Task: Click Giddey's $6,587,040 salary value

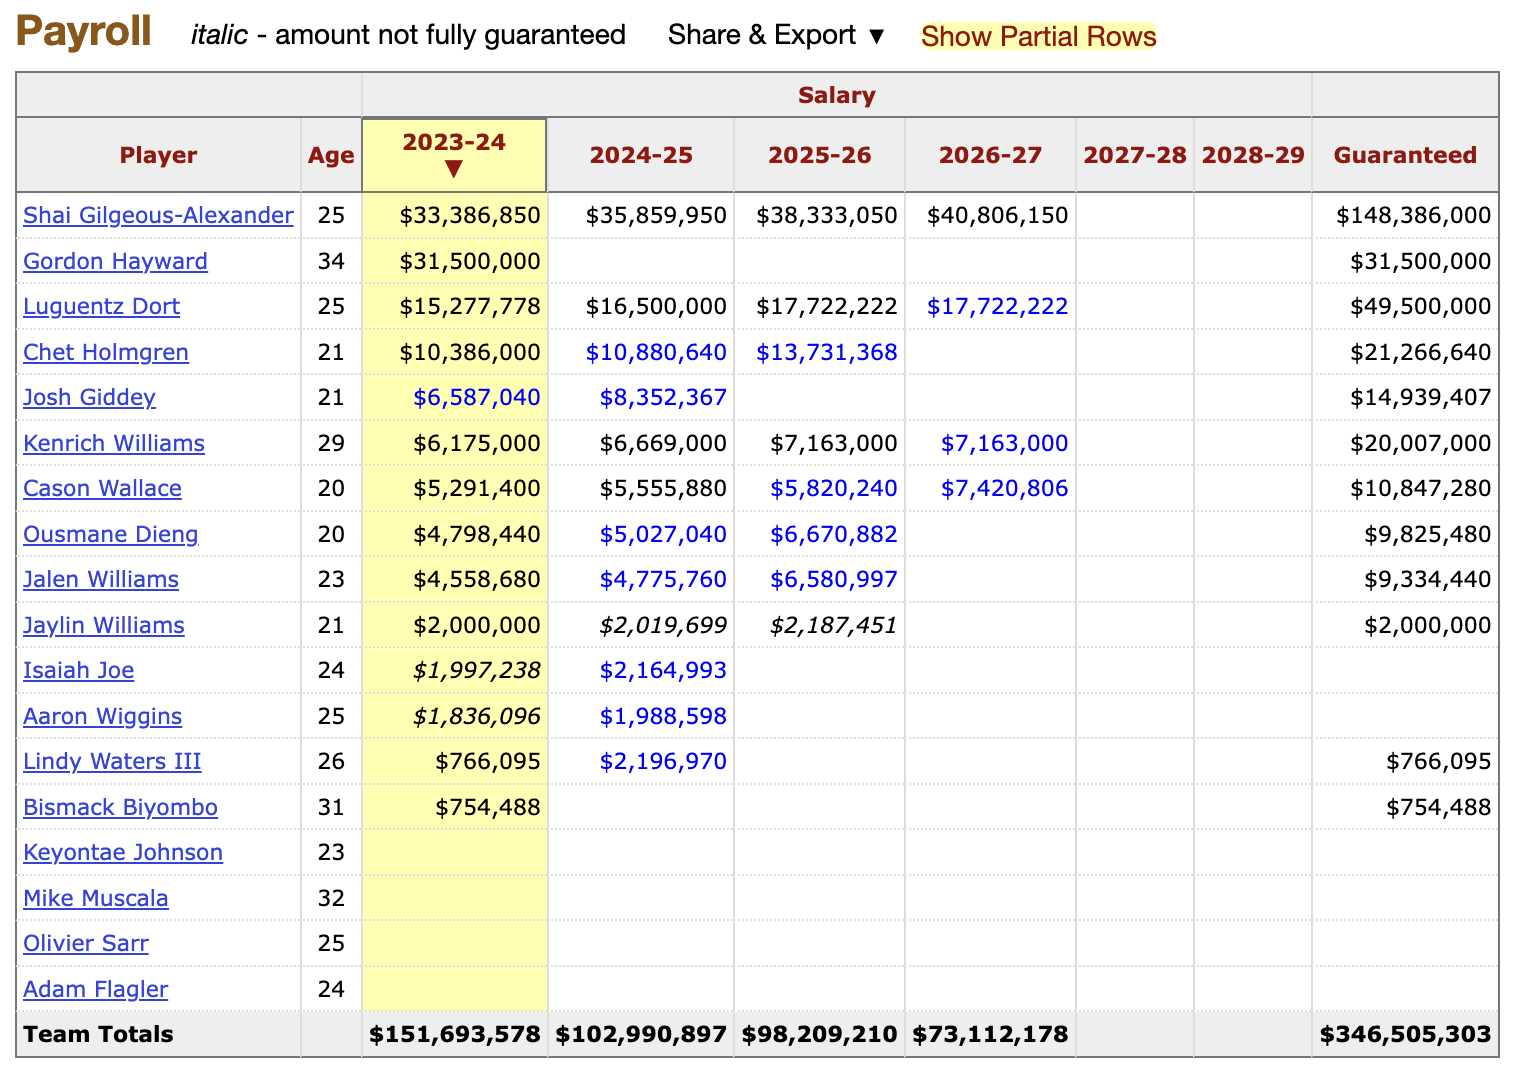Action: coord(476,397)
